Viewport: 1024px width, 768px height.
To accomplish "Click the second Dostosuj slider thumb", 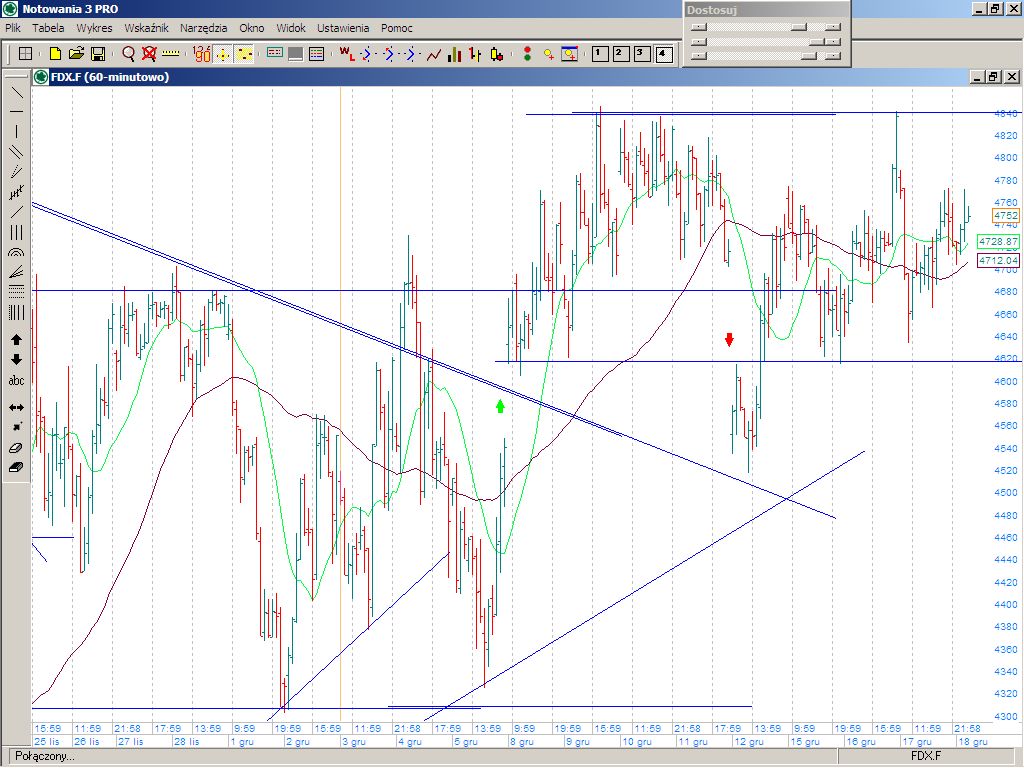I will 815,41.
